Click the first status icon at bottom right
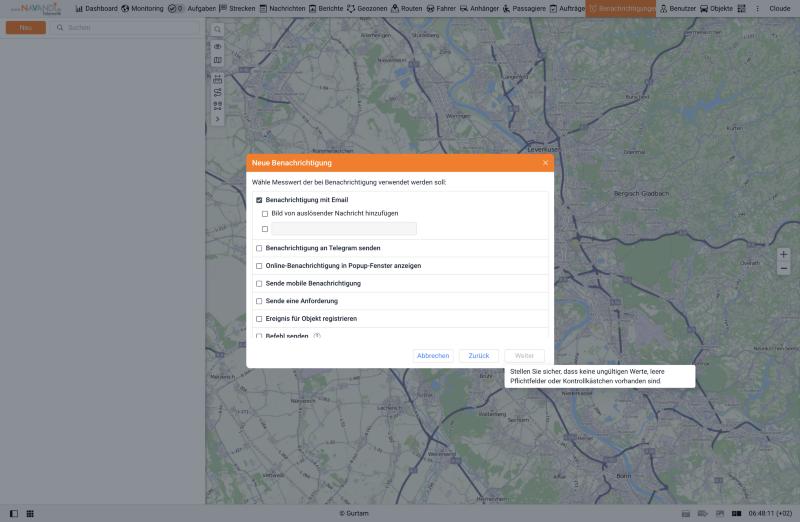 point(686,514)
